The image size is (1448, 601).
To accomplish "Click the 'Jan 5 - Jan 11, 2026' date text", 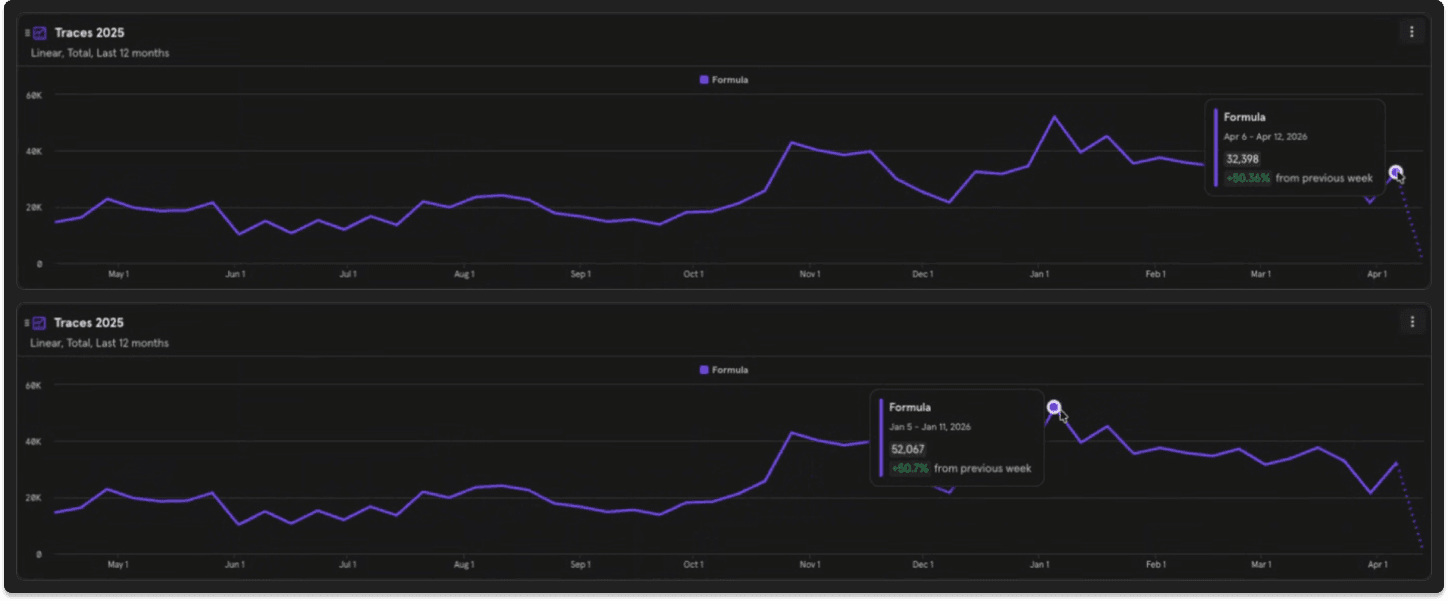I will tap(930, 427).
